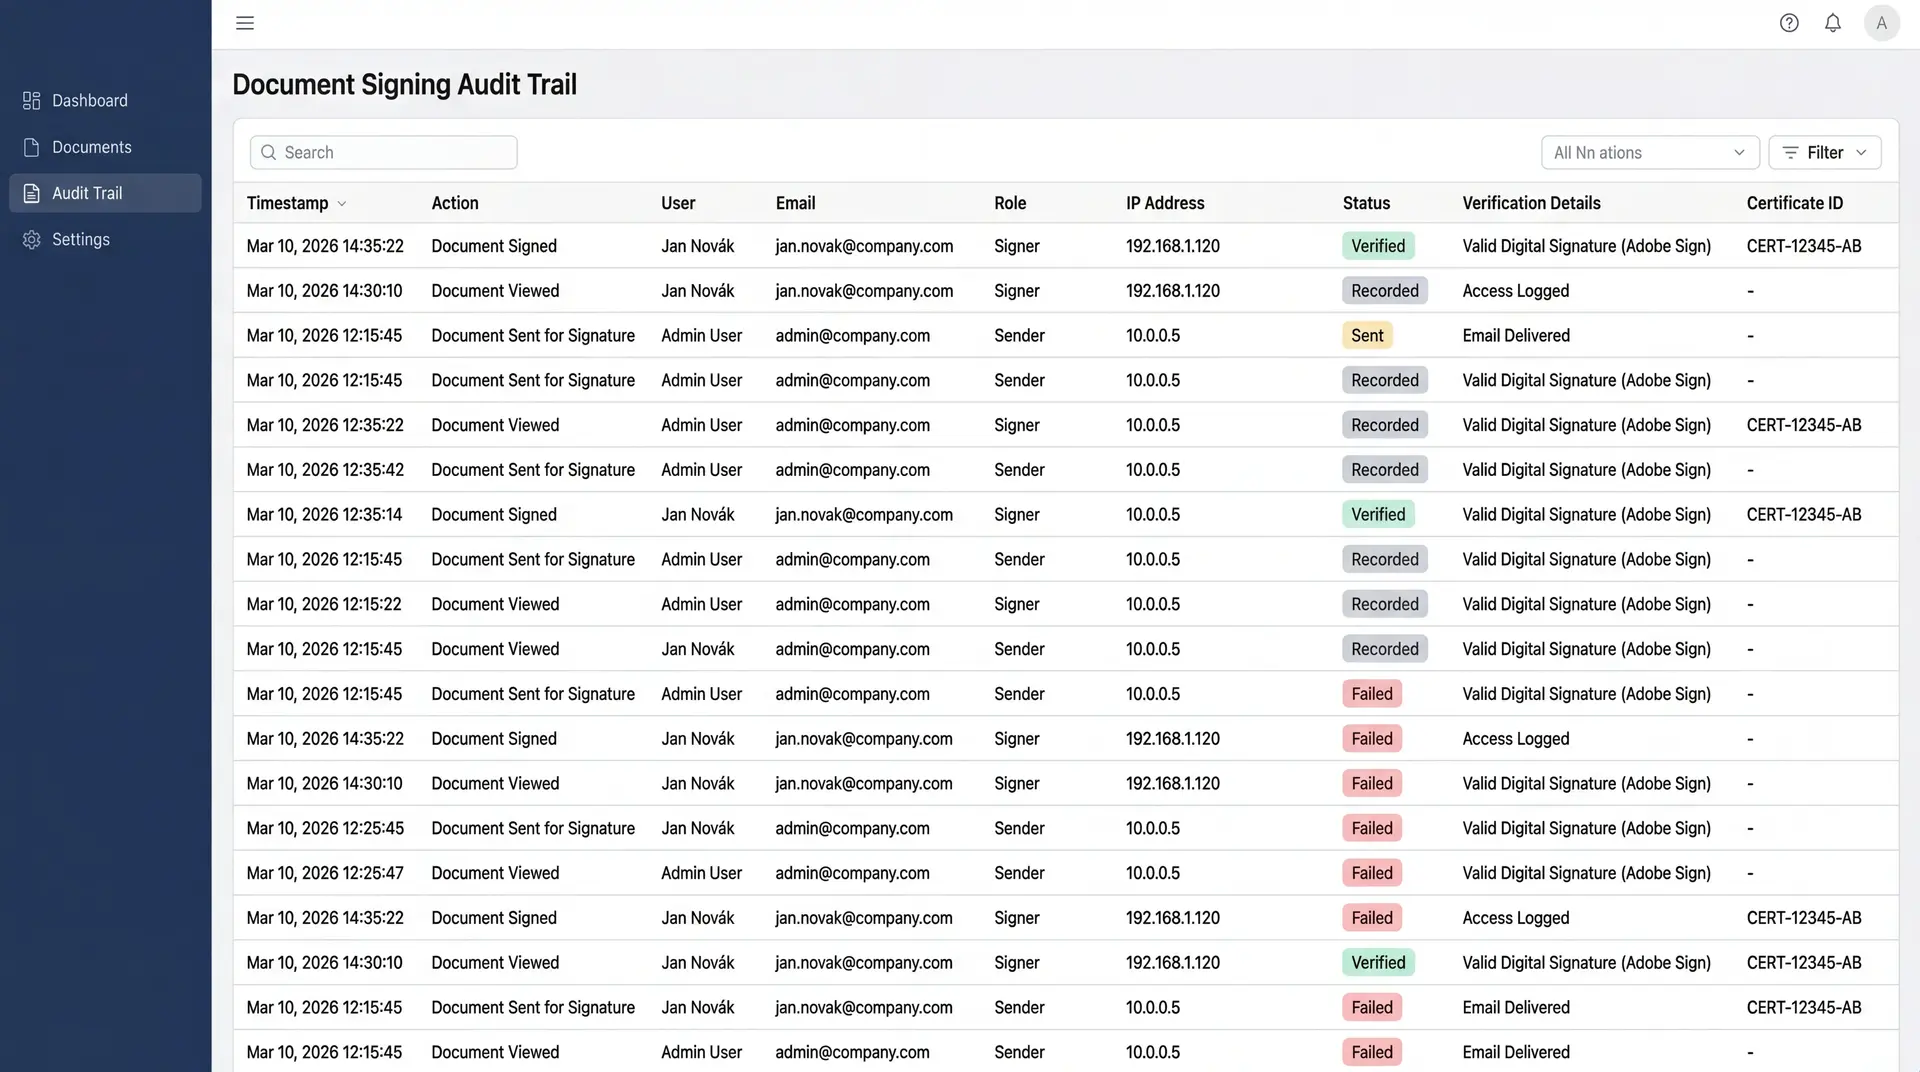Expand the Filter button chevron
Image resolution: width=1920 pixels, height=1072 pixels.
click(1862, 152)
